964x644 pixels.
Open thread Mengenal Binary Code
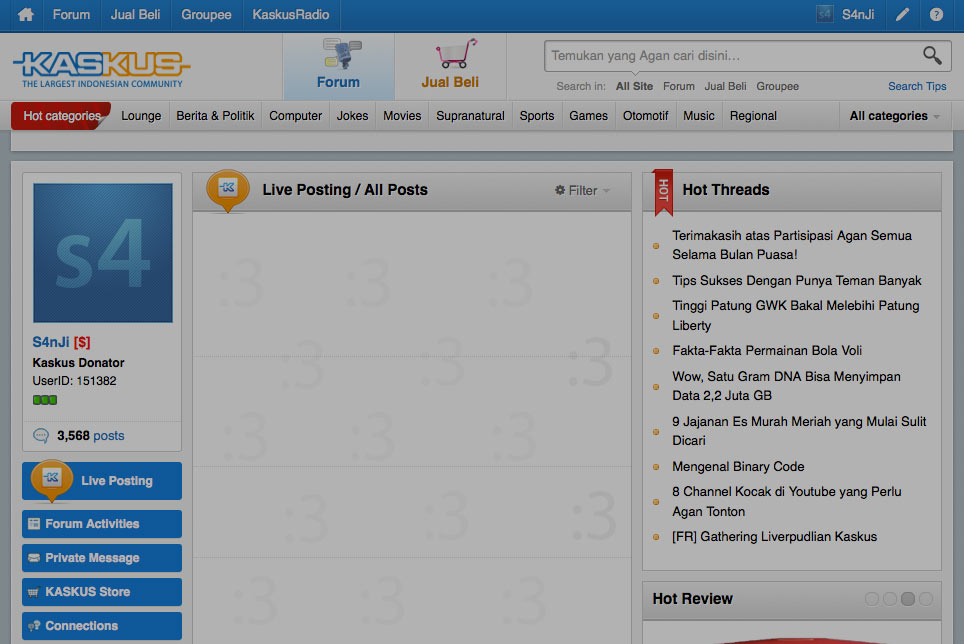click(738, 467)
